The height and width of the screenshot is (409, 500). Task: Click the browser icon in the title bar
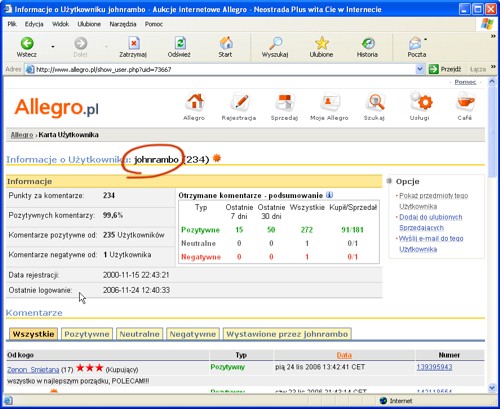[7, 9]
